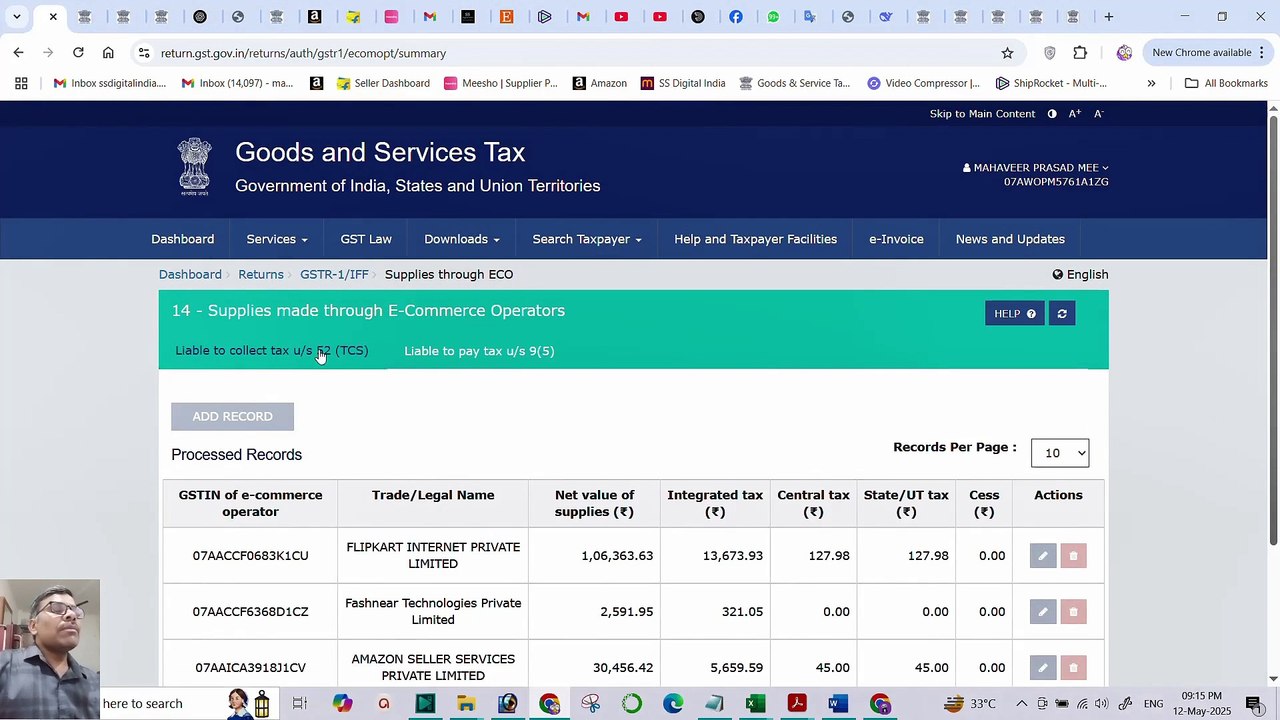
Task: Click Skip to Main Content link
Action: pyautogui.click(x=982, y=114)
